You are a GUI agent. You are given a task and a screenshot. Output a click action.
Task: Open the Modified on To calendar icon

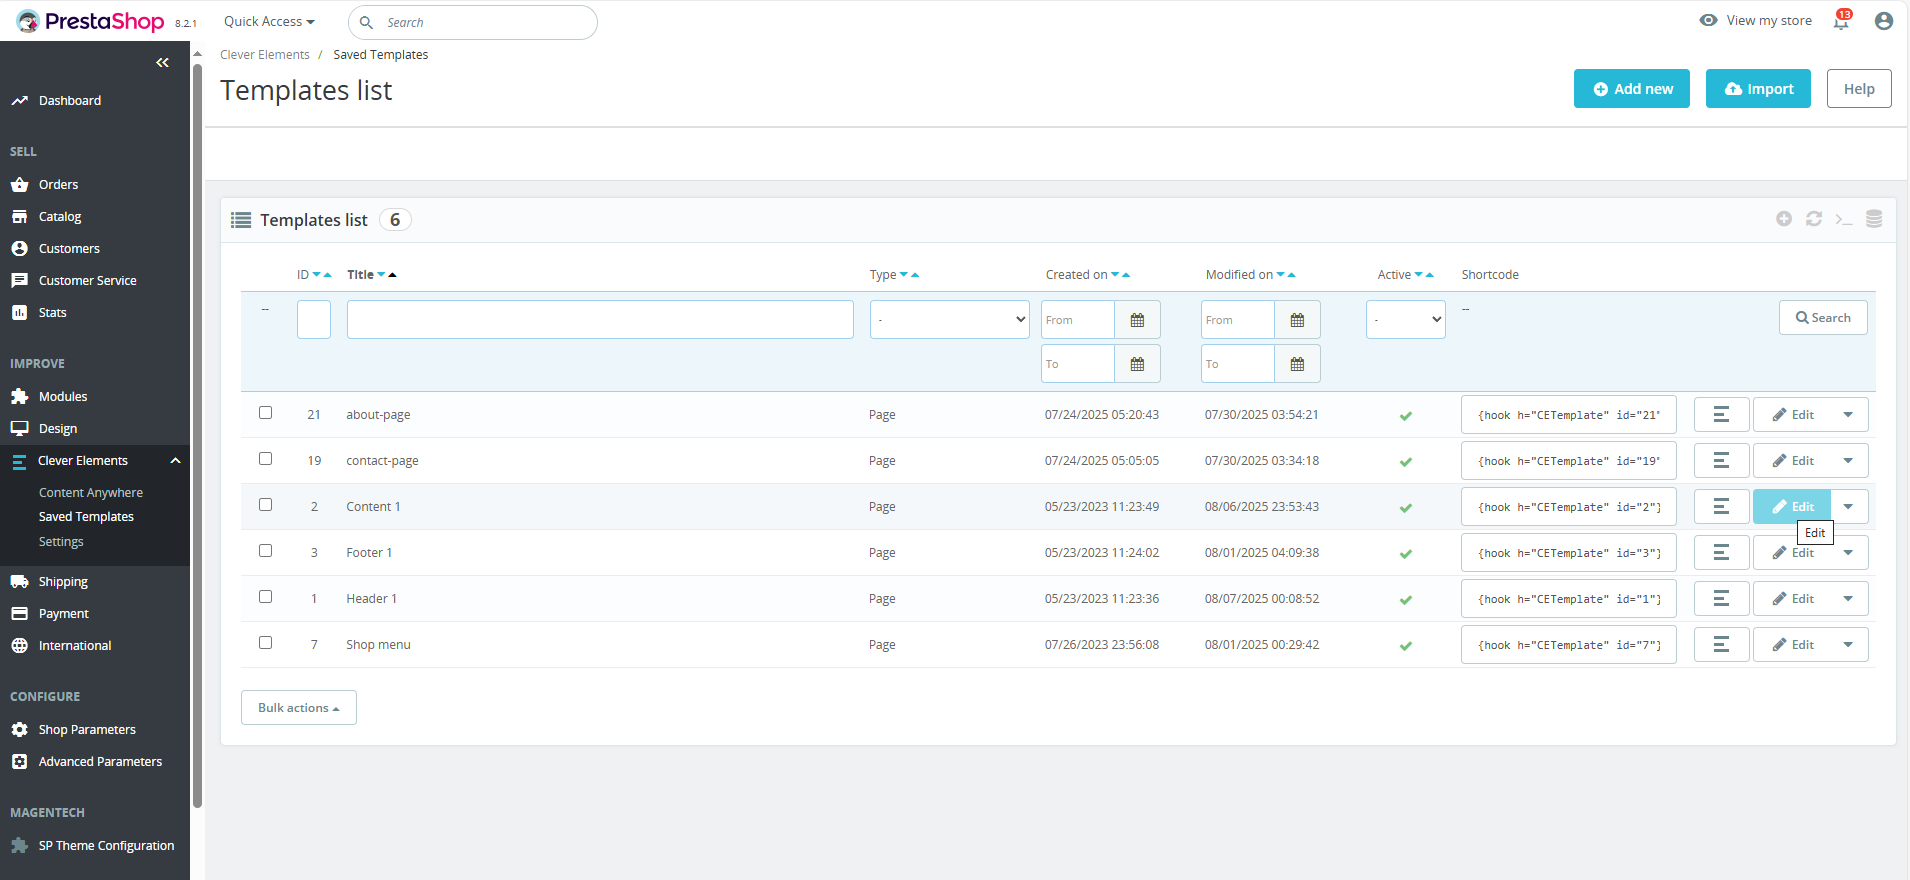(x=1297, y=364)
